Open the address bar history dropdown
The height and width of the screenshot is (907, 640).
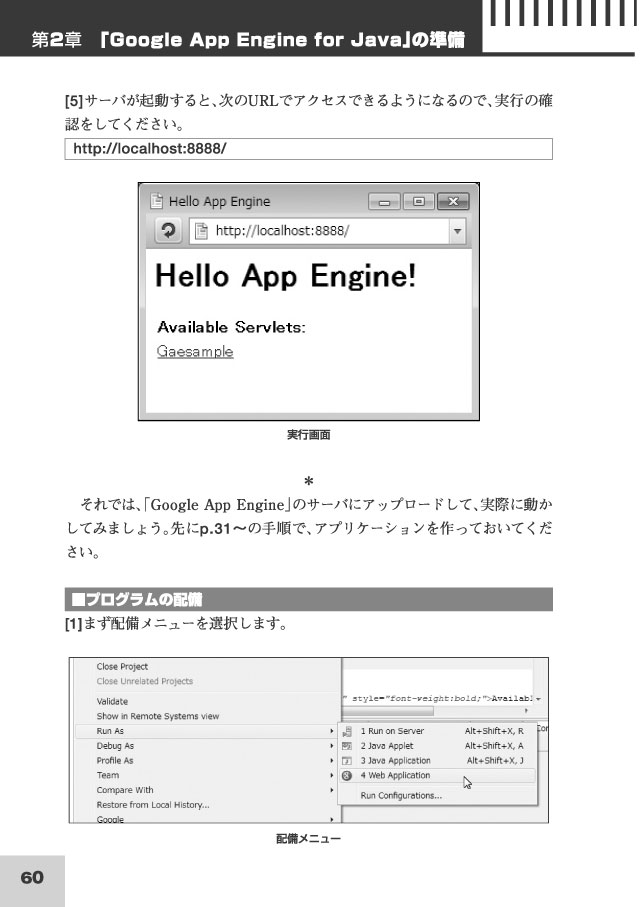pyautogui.click(x=458, y=231)
